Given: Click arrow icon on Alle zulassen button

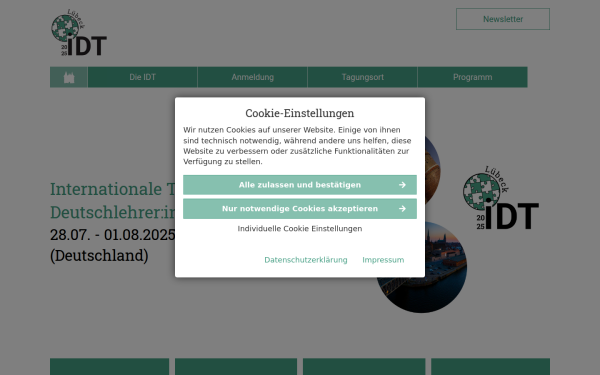Looking at the screenshot, I should pyautogui.click(x=402, y=185).
